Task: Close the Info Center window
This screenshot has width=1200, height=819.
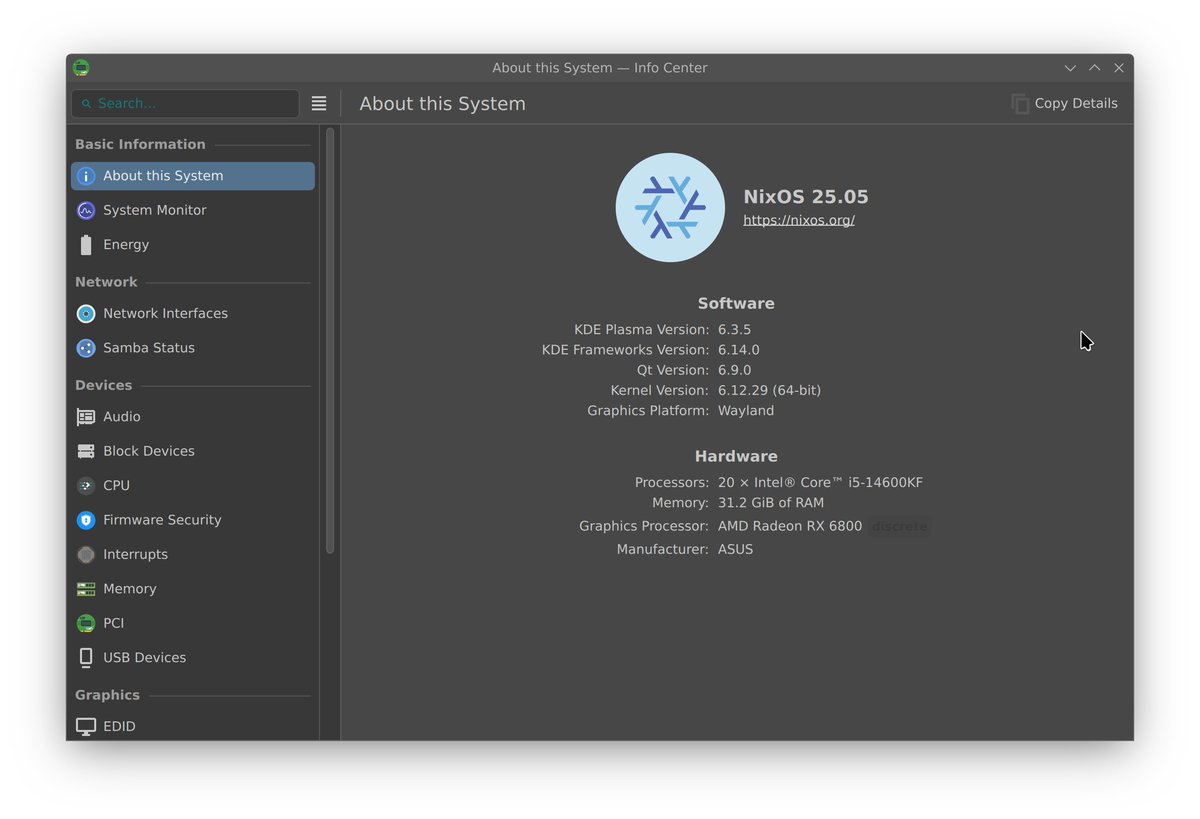Action: click(x=1119, y=68)
